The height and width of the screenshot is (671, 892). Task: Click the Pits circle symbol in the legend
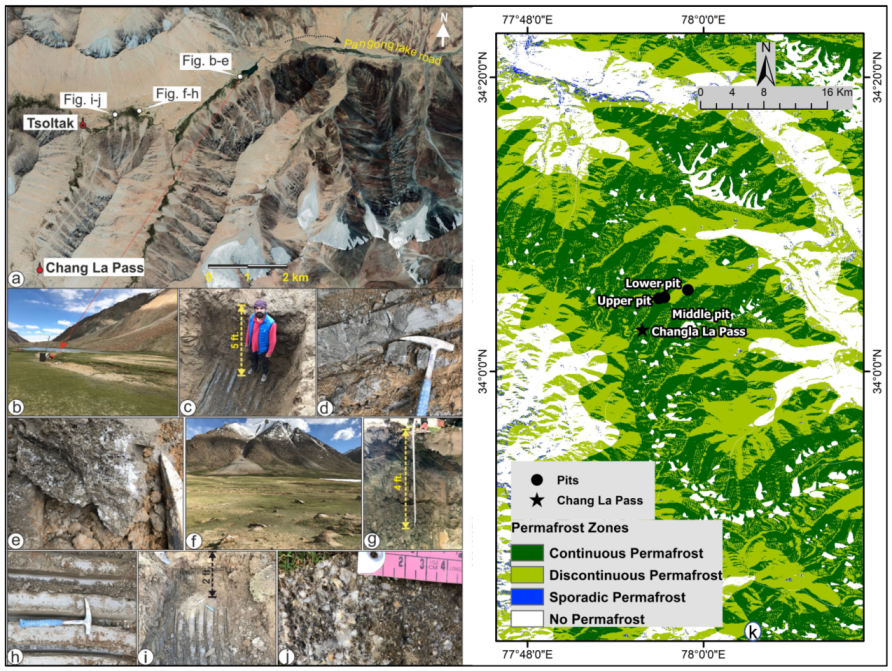click(x=536, y=479)
